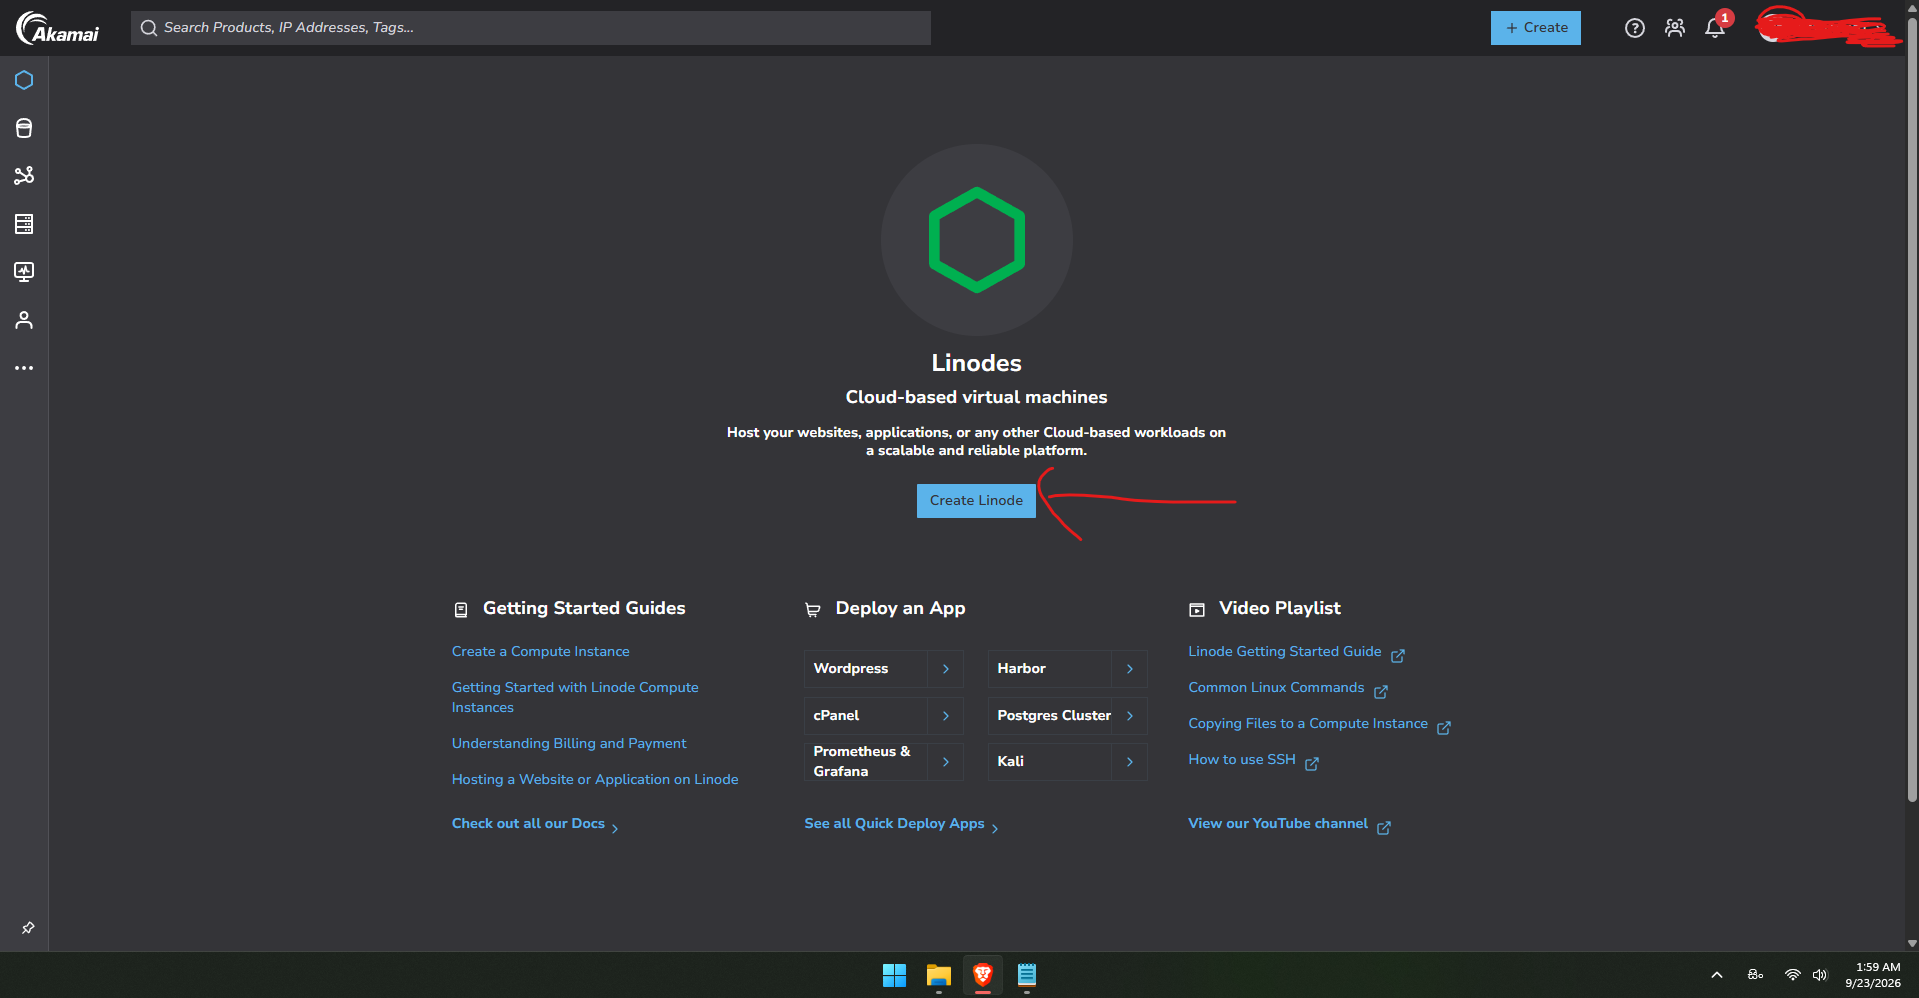The width and height of the screenshot is (1919, 998).
Task: Click external link icon beside How to use SSH
Action: (1312, 764)
